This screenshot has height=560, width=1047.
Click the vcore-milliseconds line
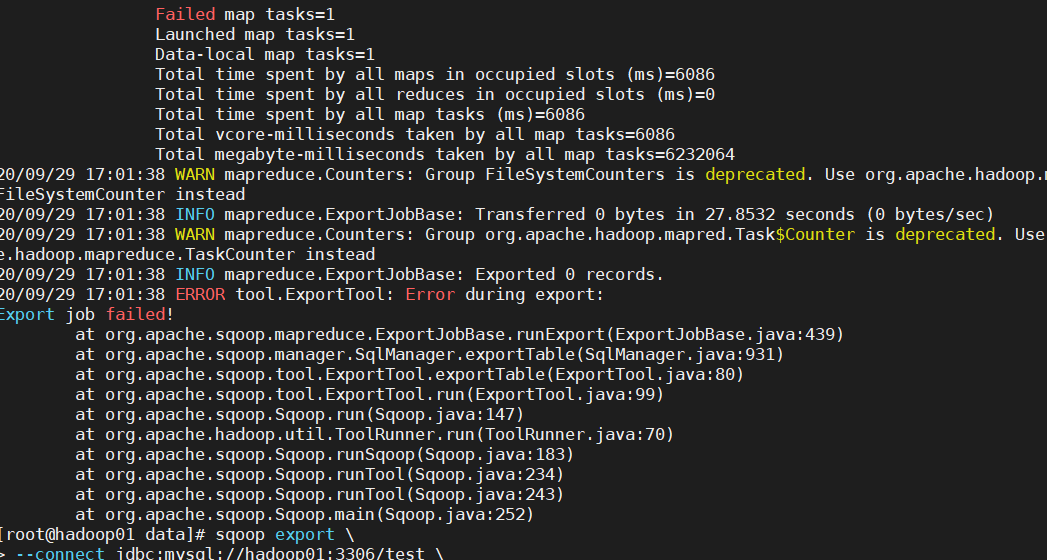pyautogui.click(x=415, y=134)
